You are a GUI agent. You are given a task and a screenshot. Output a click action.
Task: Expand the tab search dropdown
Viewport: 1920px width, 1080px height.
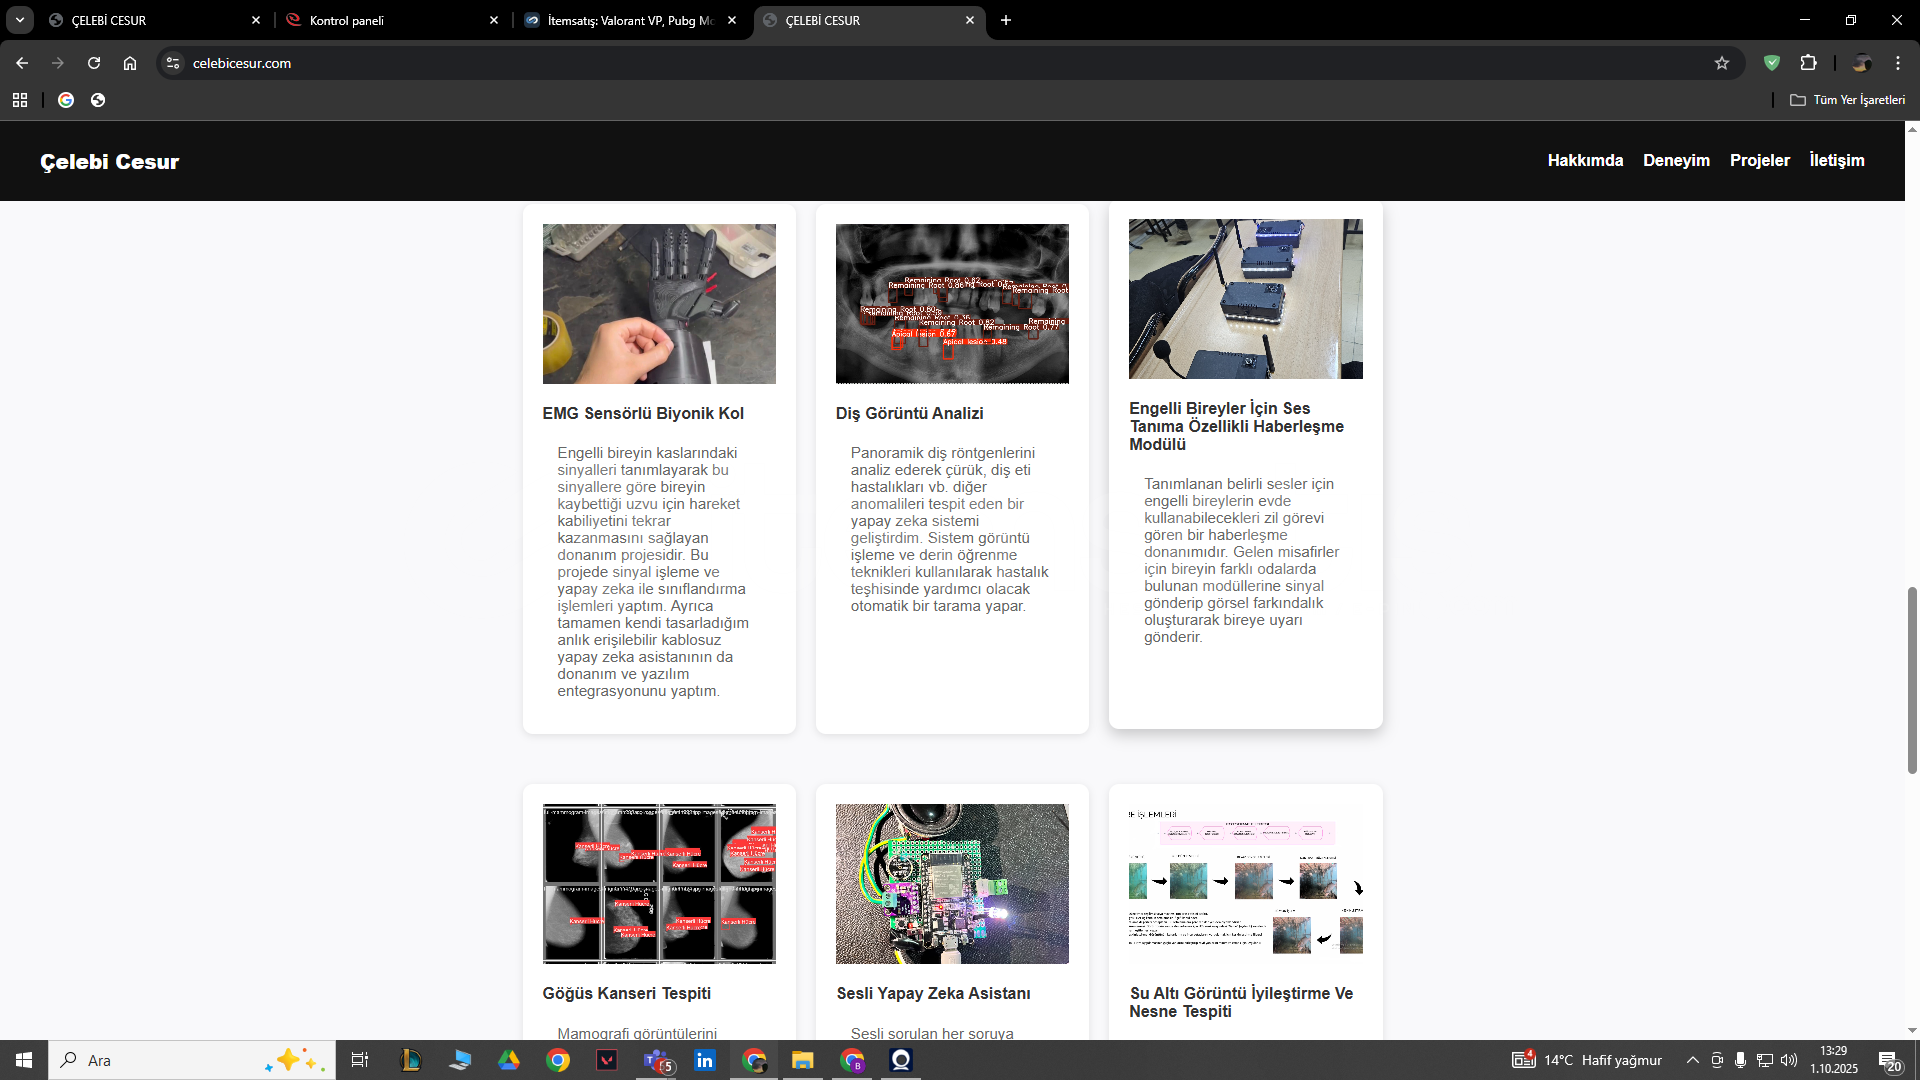click(20, 20)
